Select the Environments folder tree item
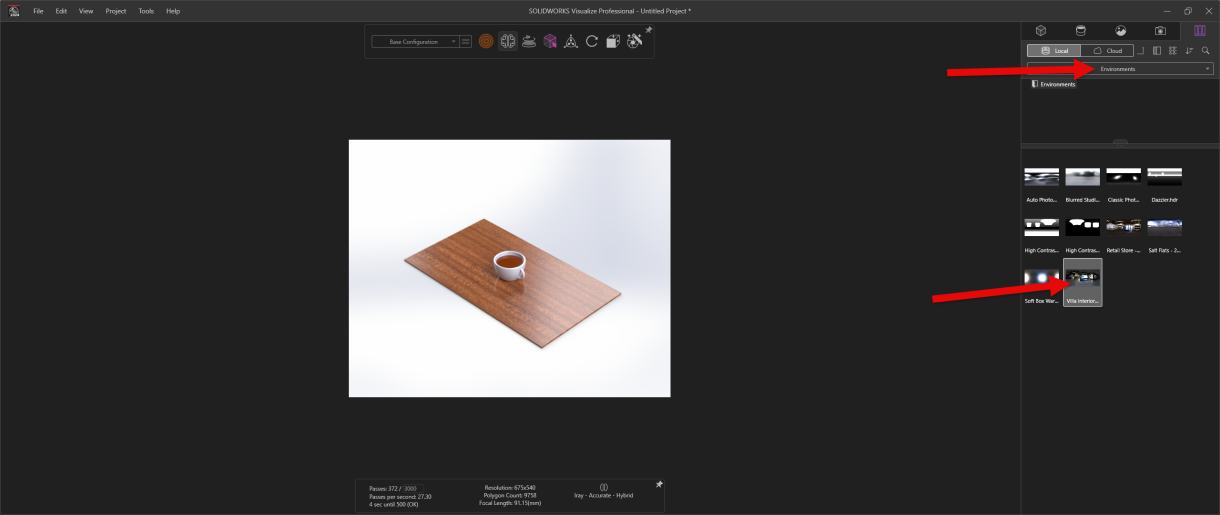This screenshot has height=515, width=1220. [x=1054, y=84]
